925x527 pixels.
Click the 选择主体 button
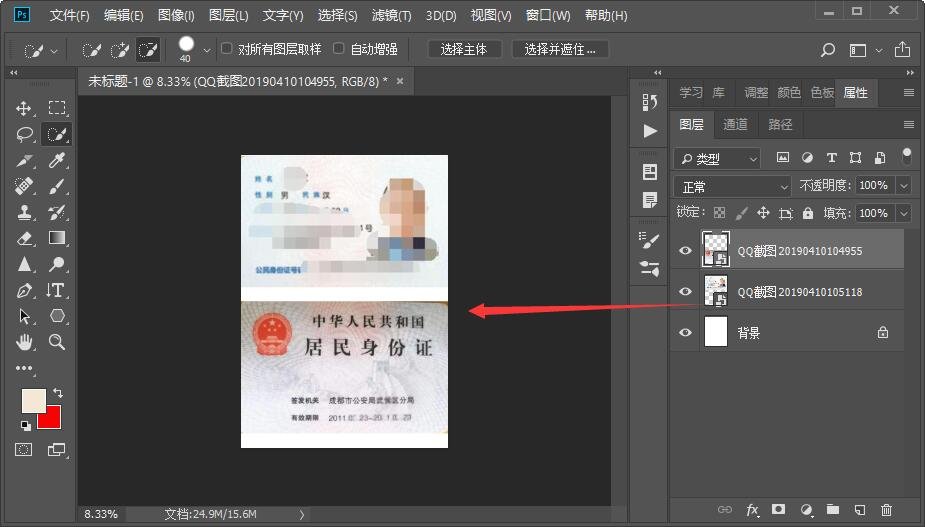point(464,50)
